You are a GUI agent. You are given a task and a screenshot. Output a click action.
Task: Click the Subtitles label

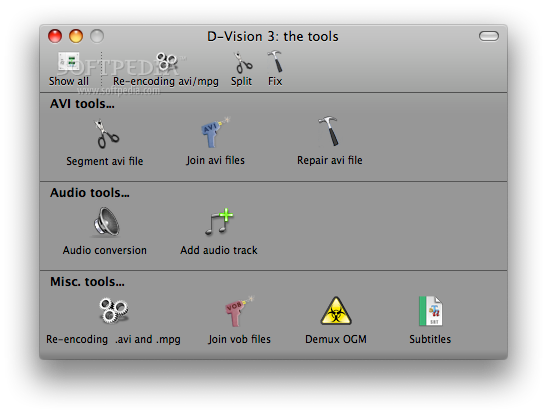[x=430, y=339]
